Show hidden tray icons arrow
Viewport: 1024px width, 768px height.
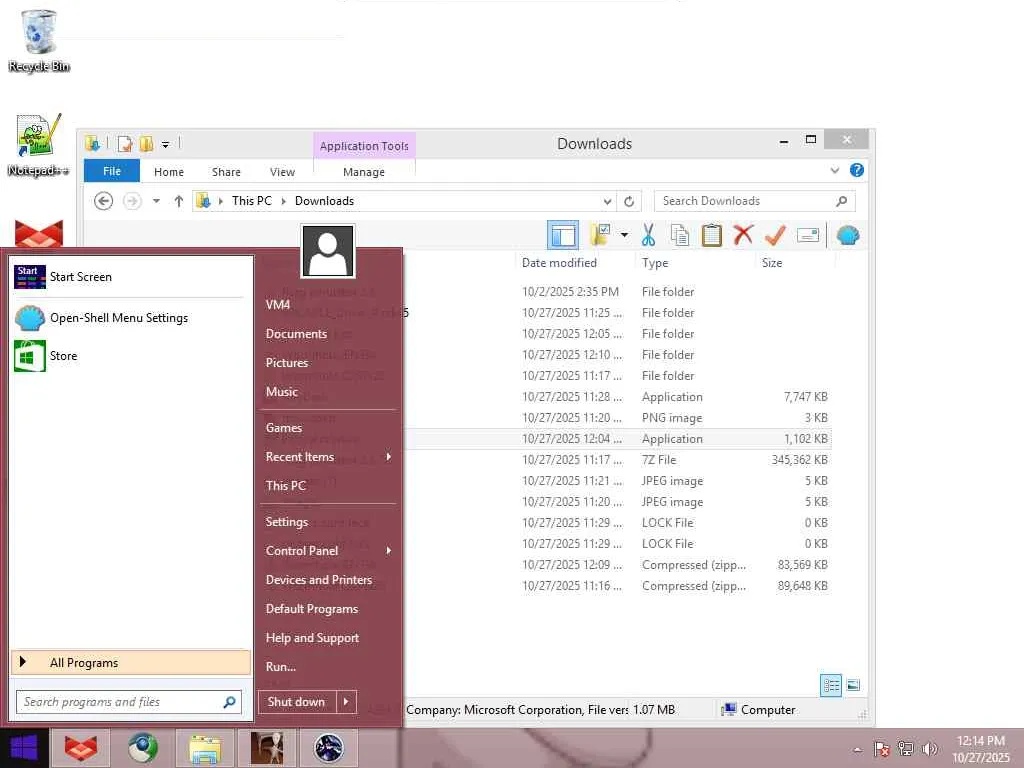pyautogui.click(x=857, y=750)
